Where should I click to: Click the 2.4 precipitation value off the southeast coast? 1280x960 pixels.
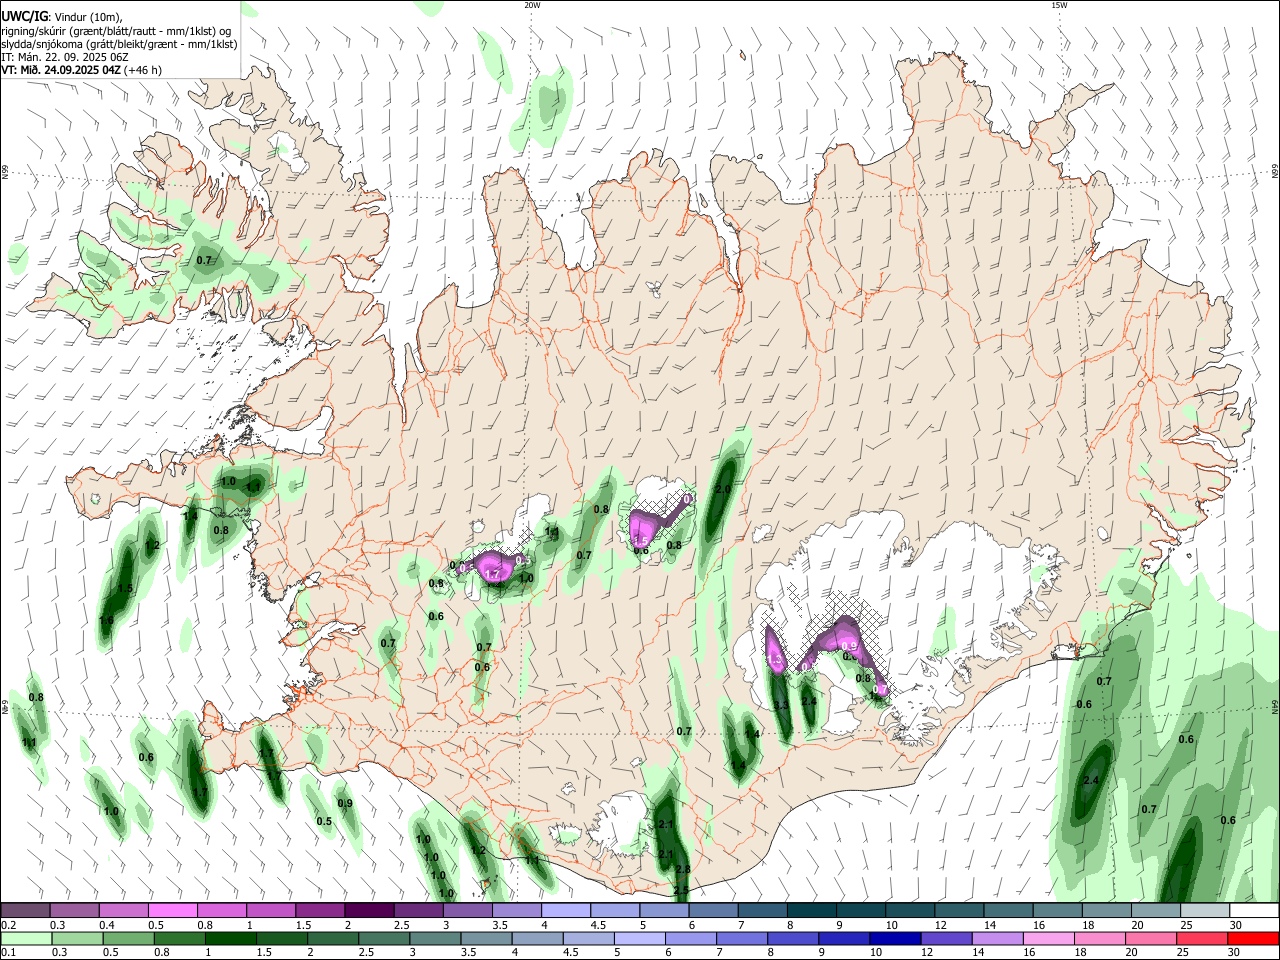click(1091, 781)
